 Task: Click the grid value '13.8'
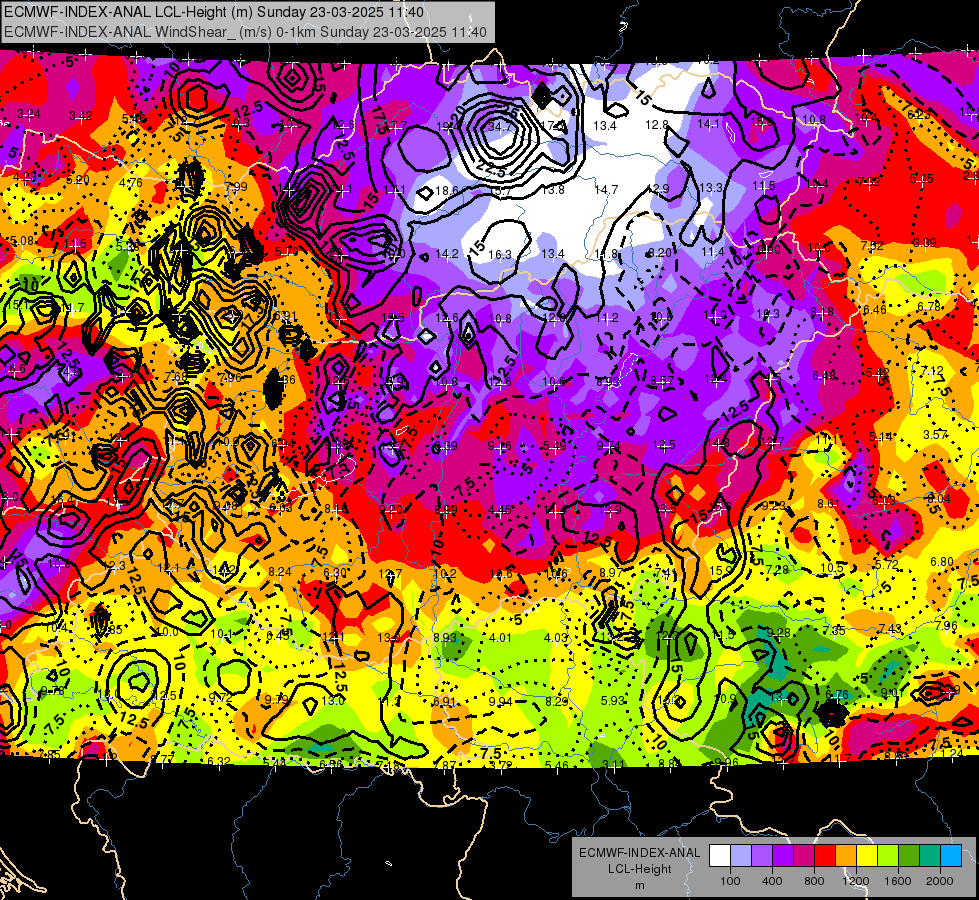click(x=553, y=189)
